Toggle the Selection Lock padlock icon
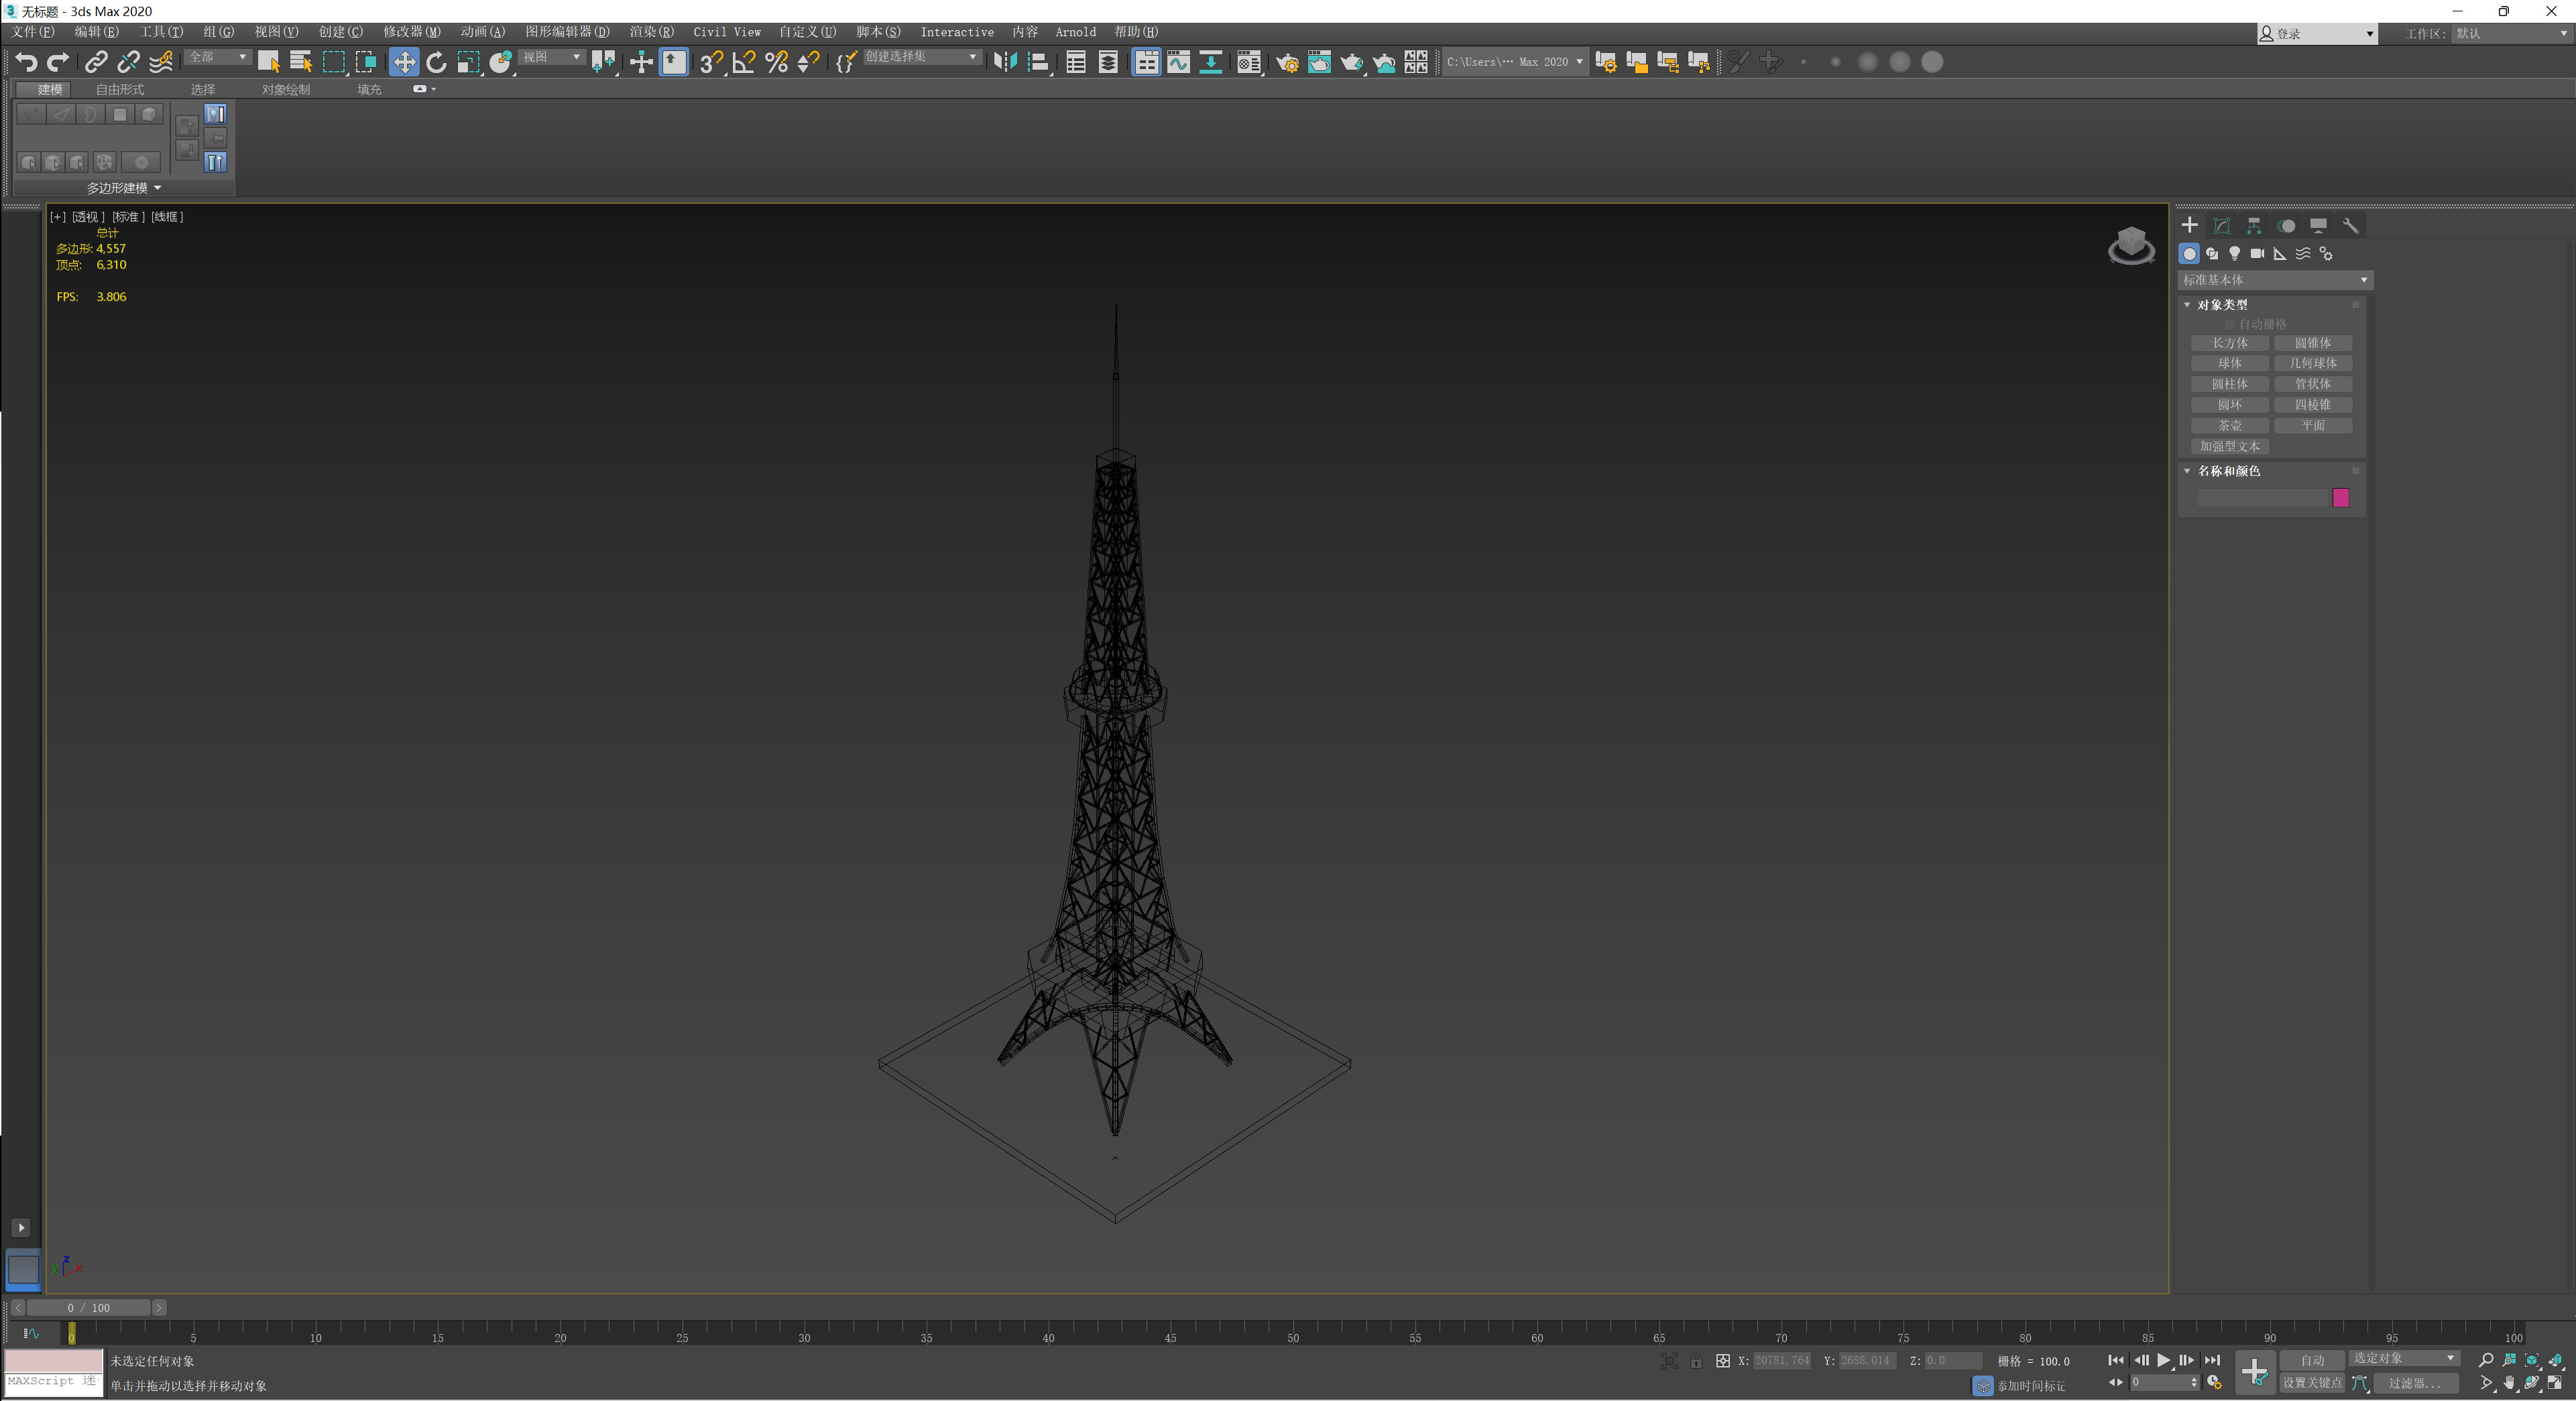Screen dimensions: 2576x1401 1696,1361
